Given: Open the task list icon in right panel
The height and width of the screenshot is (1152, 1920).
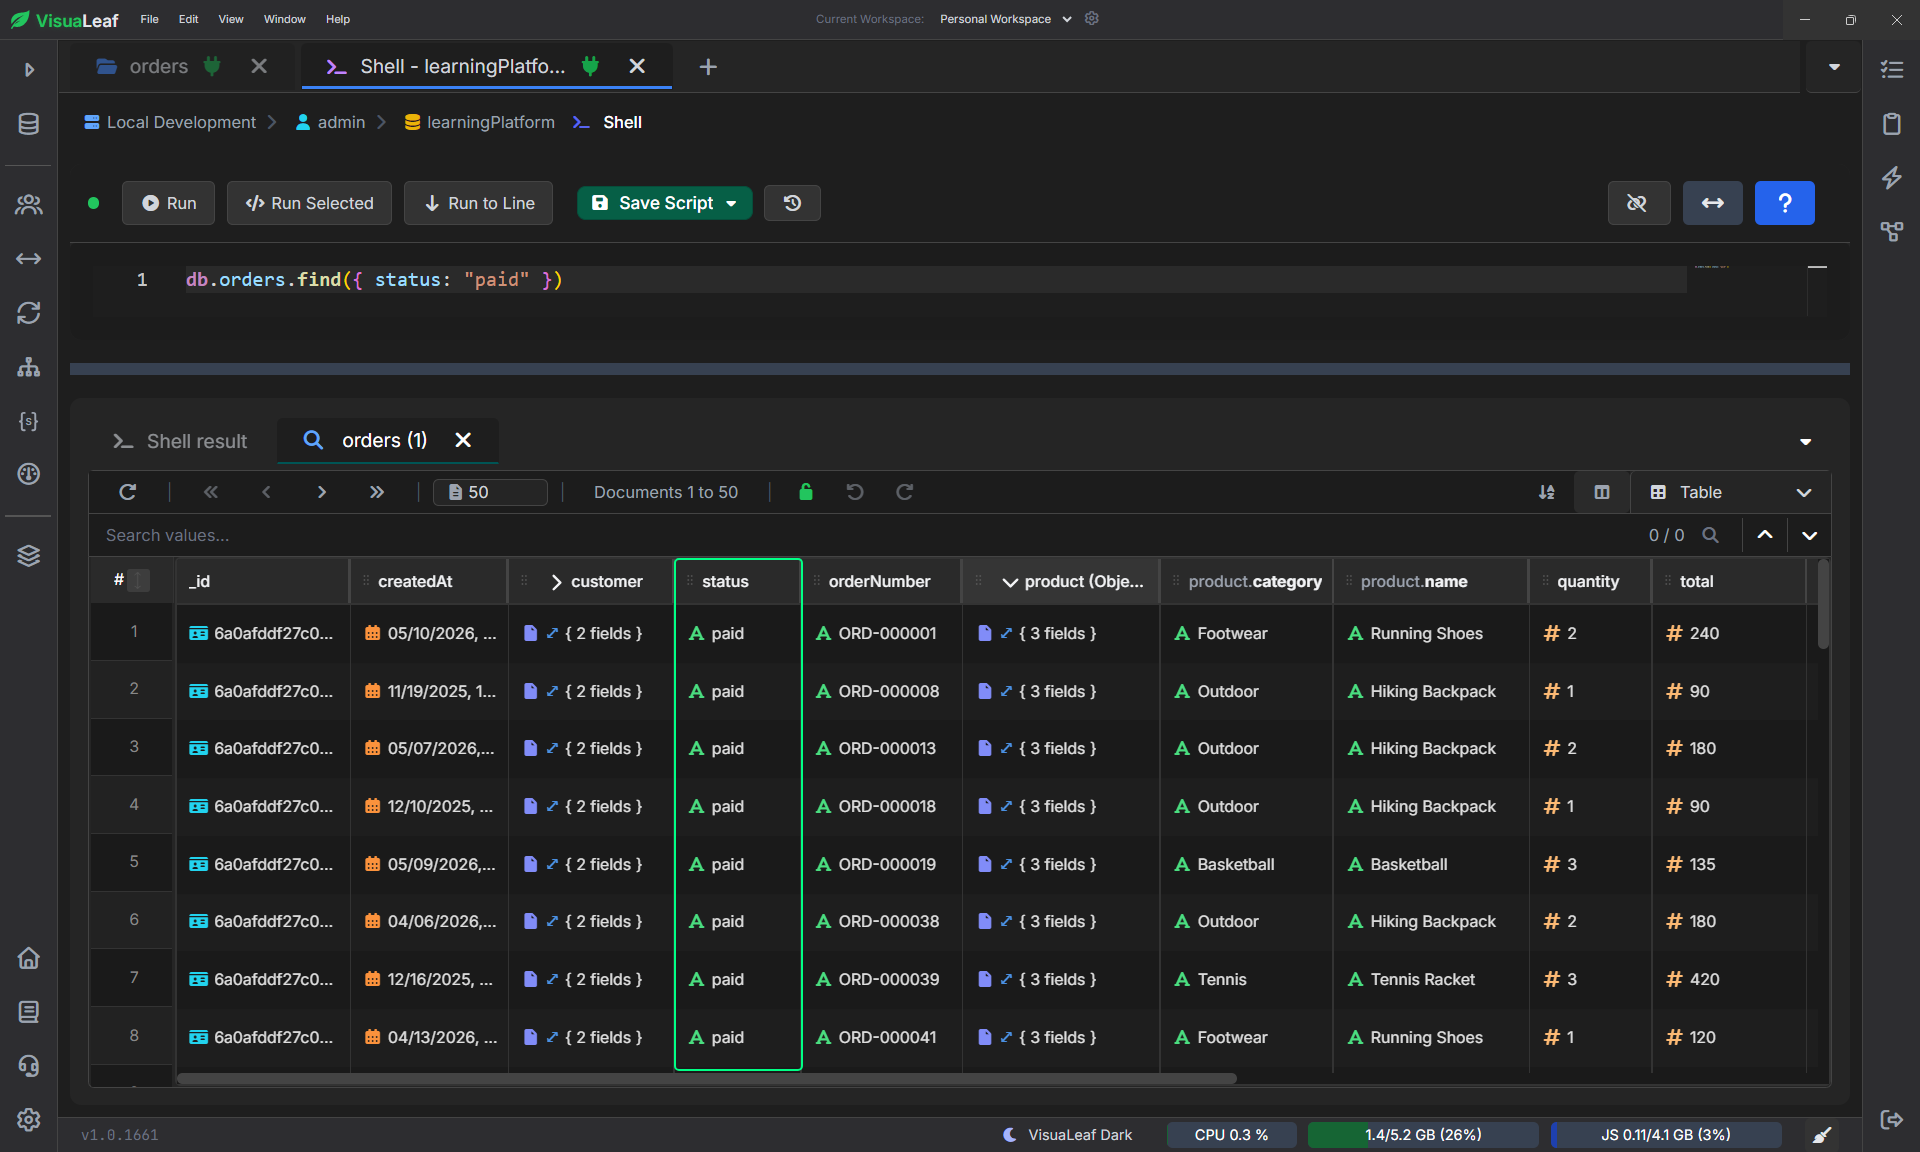Looking at the screenshot, I should (1891, 70).
